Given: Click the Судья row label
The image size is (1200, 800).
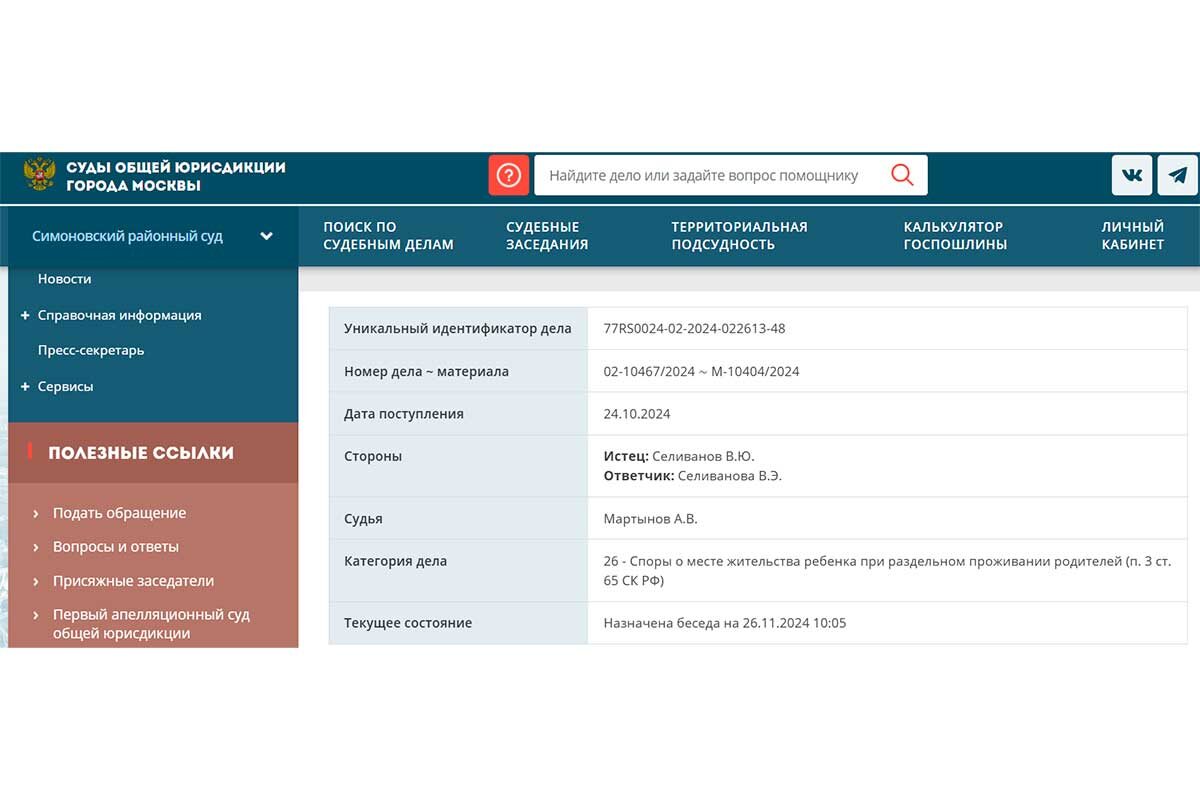Looking at the screenshot, I should click(363, 519).
